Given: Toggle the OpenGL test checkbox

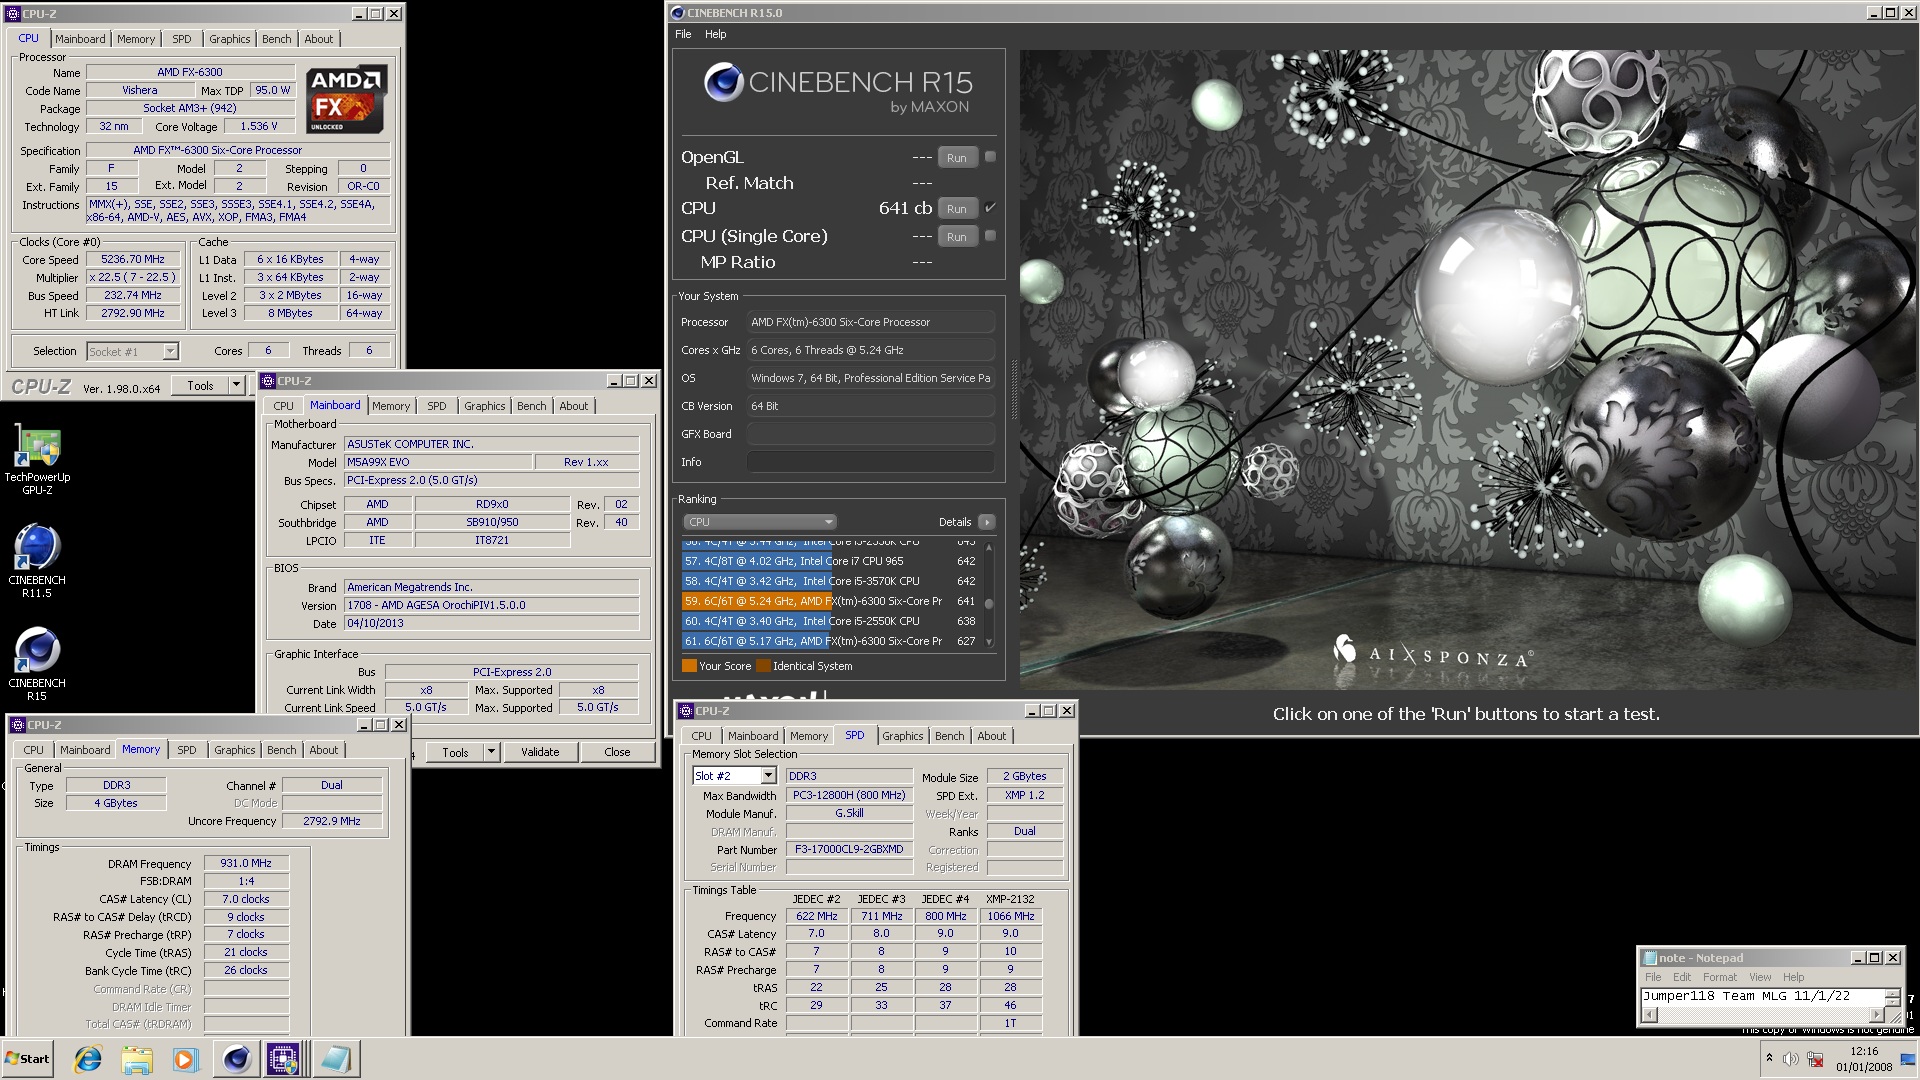Looking at the screenshot, I should click(x=990, y=157).
